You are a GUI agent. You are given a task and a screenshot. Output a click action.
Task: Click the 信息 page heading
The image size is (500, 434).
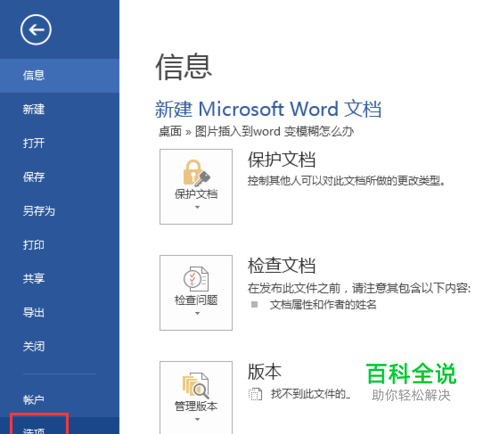tap(183, 67)
